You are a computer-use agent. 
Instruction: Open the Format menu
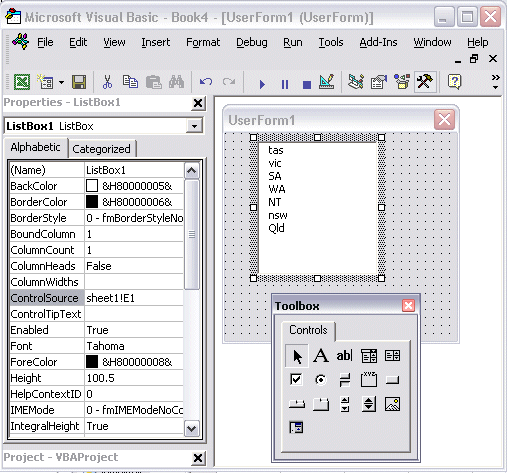tap(203, 42)
